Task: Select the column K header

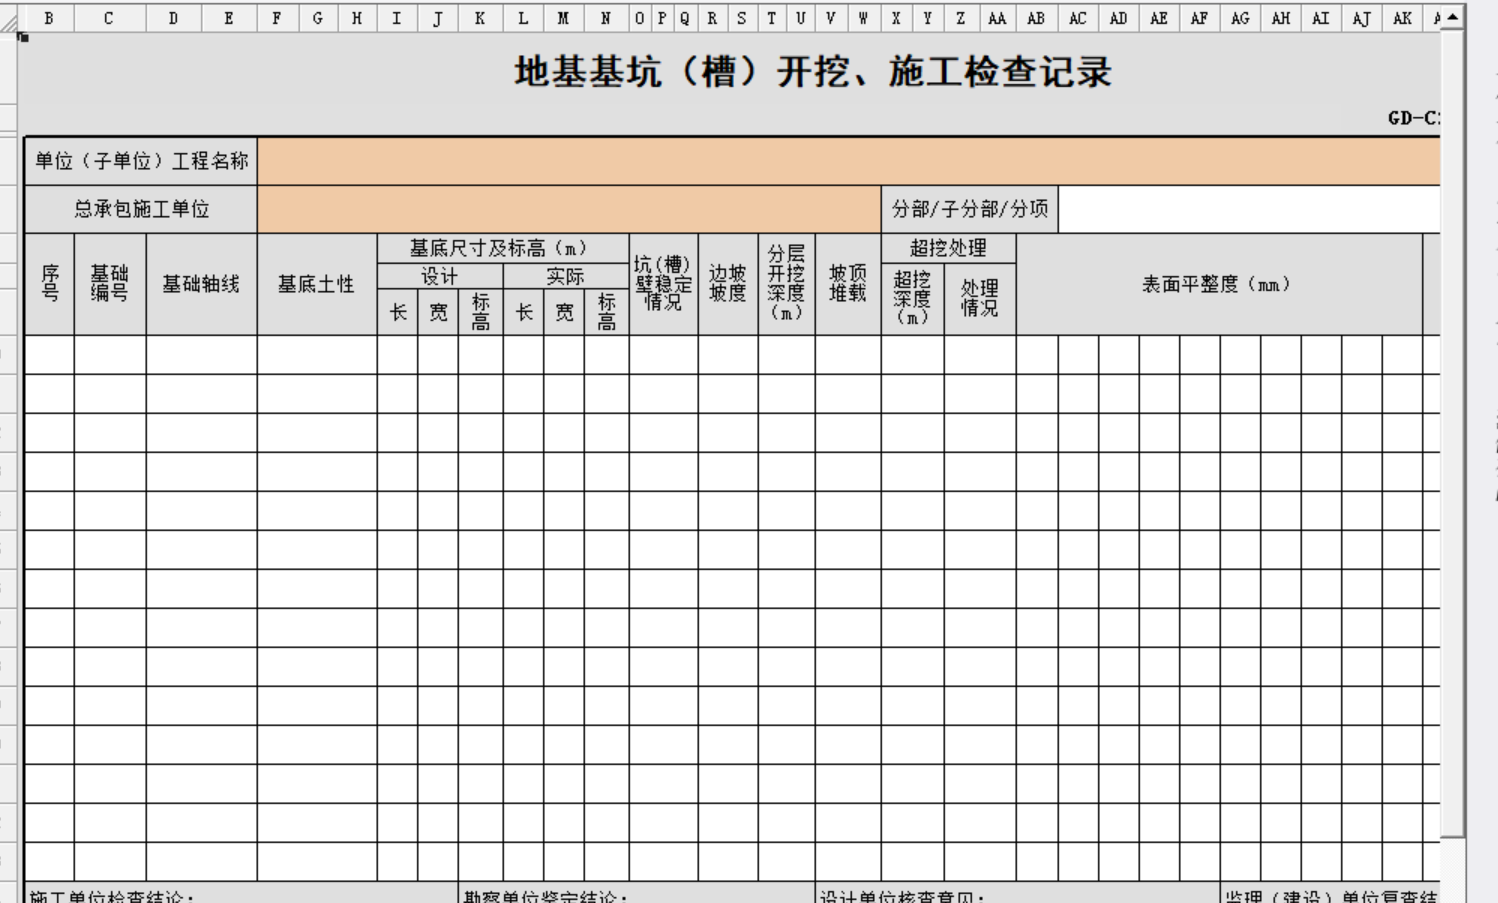Action: pyautogui.click(x=480, y=18)
